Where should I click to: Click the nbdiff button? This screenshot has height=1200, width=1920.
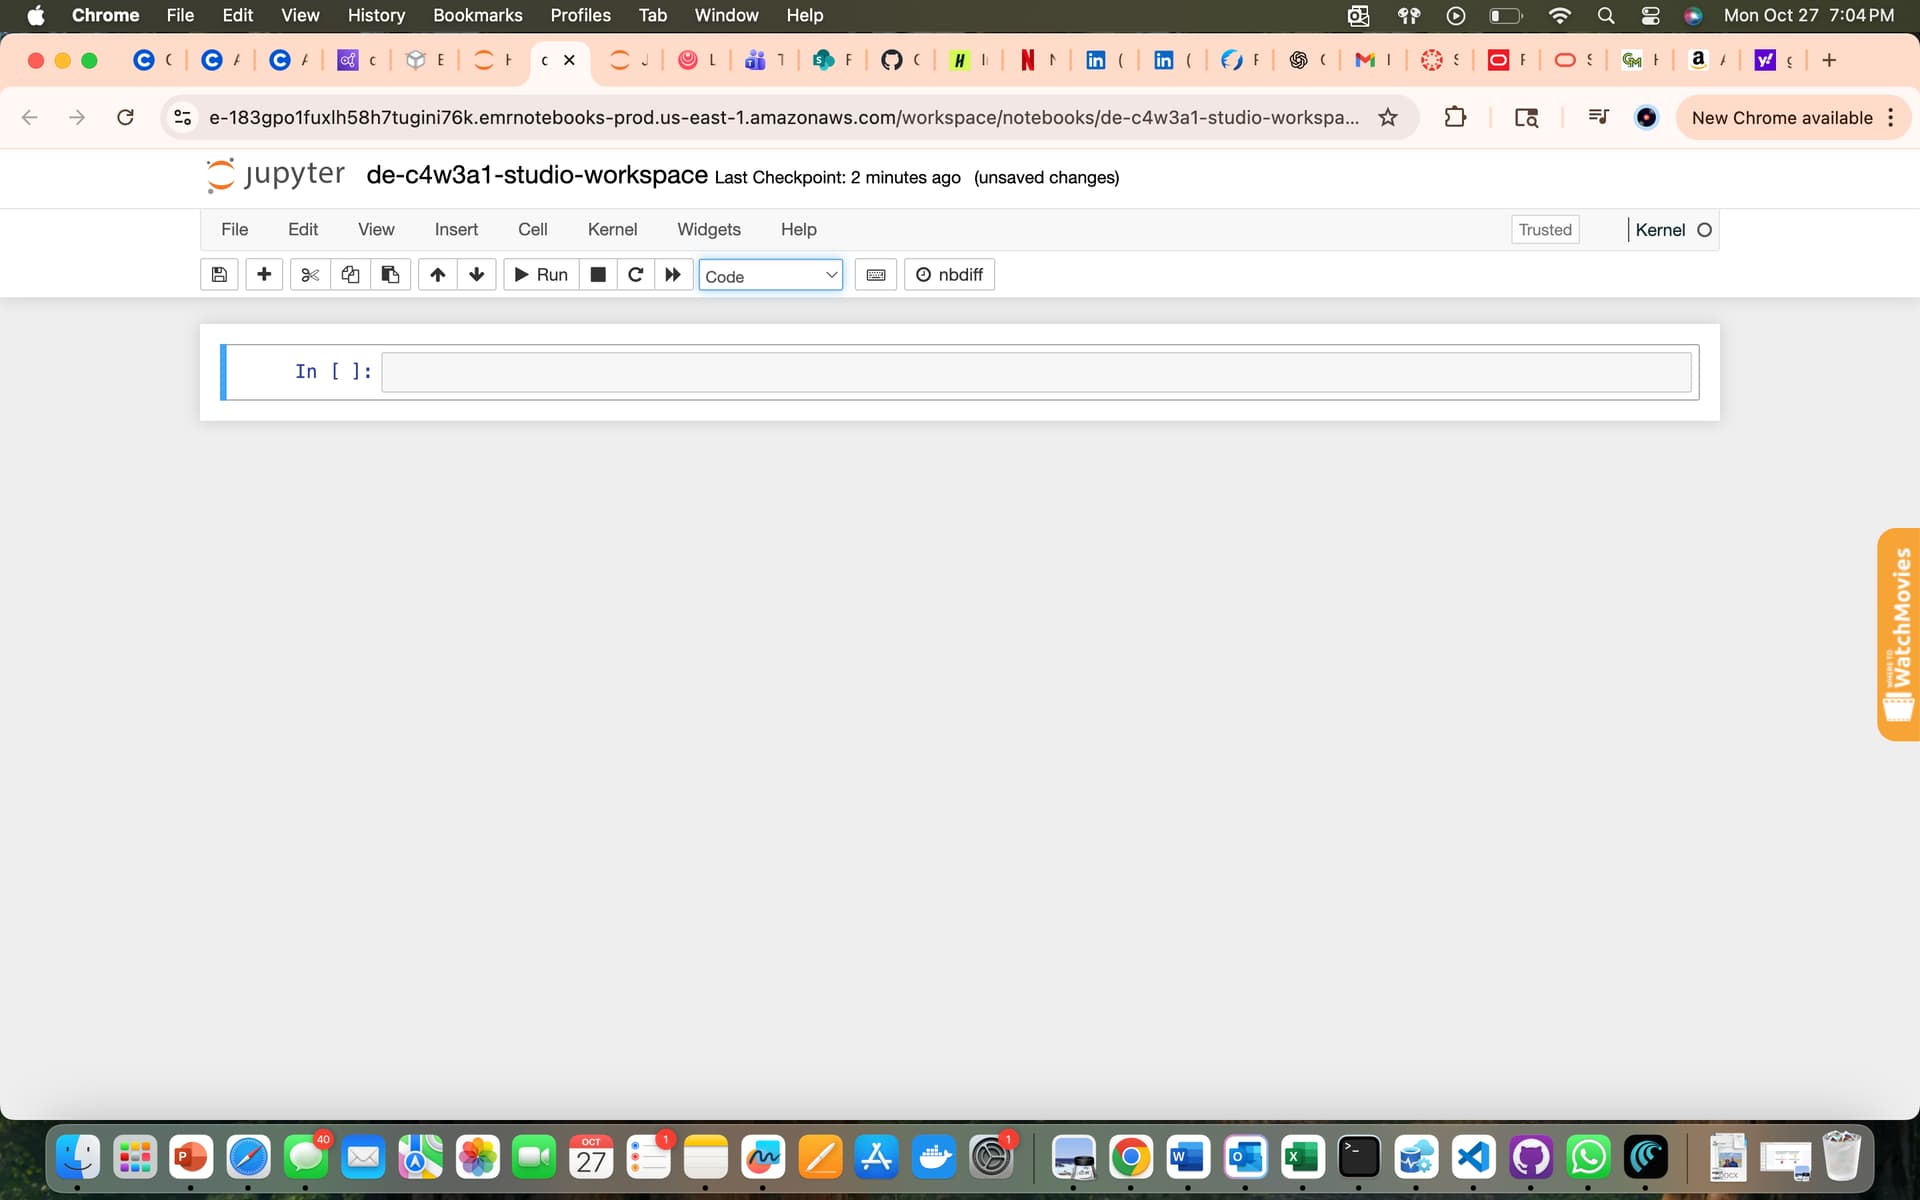tap(949, 274)
